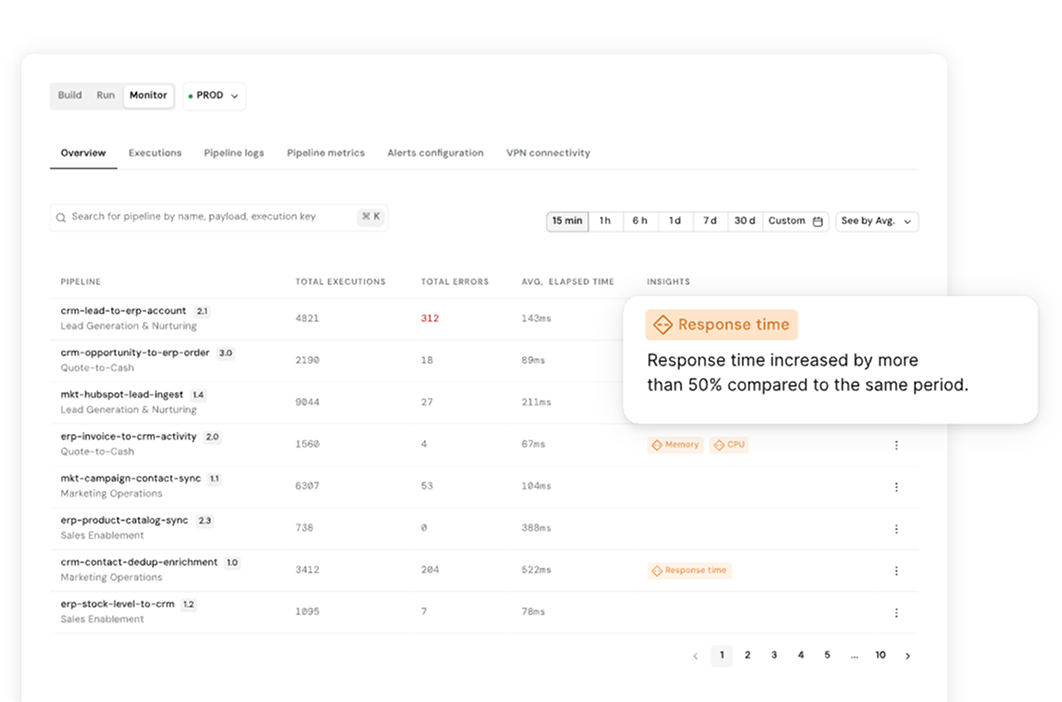Click the Response time tooltip header badge
The width and height of the screenshot is (1062, 702).
[721, 325]
